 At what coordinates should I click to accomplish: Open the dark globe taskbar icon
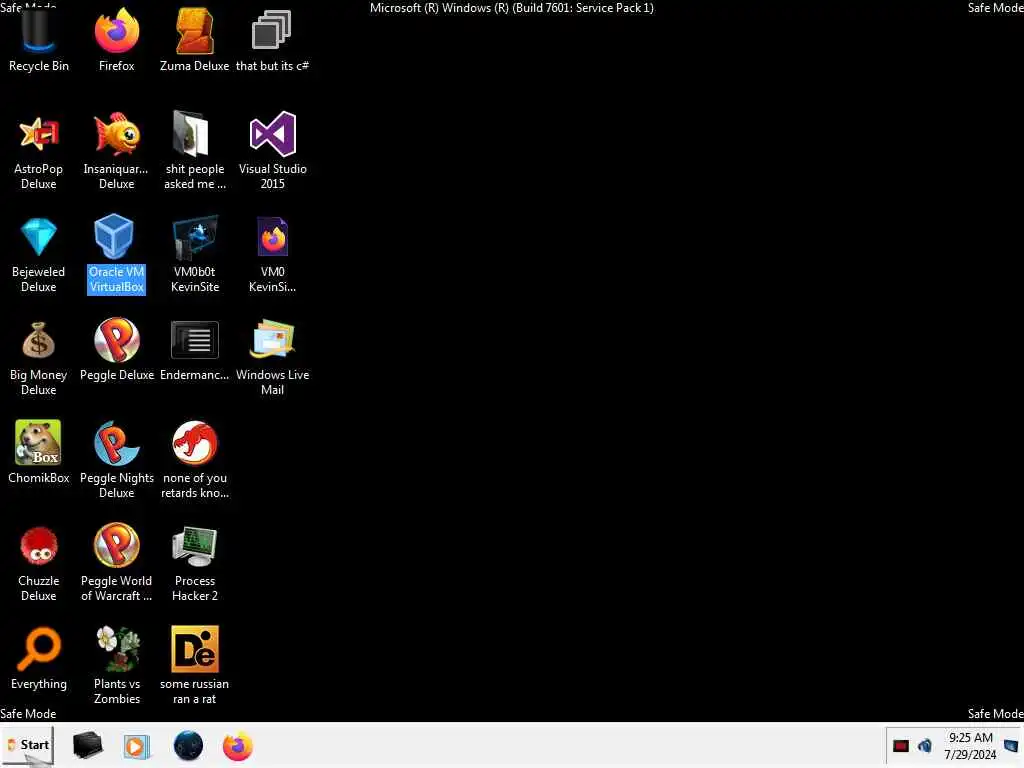tap(188, 746)
